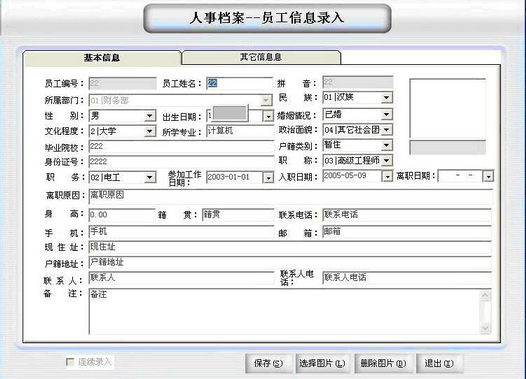Click the 备注 scrollbar down arrow
The height and width of the screenshot is (379, 526).
point(485,328)
